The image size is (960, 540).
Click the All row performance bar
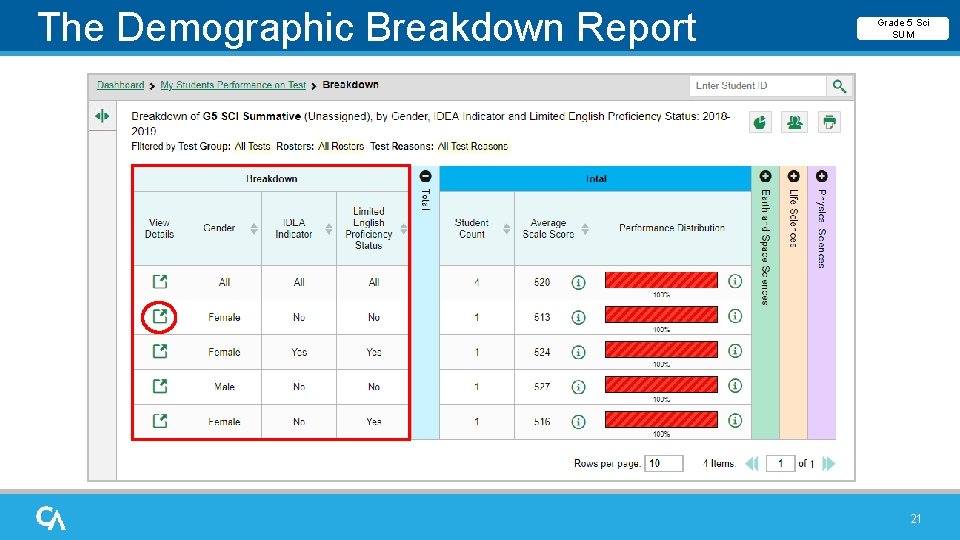click(661, 280)
